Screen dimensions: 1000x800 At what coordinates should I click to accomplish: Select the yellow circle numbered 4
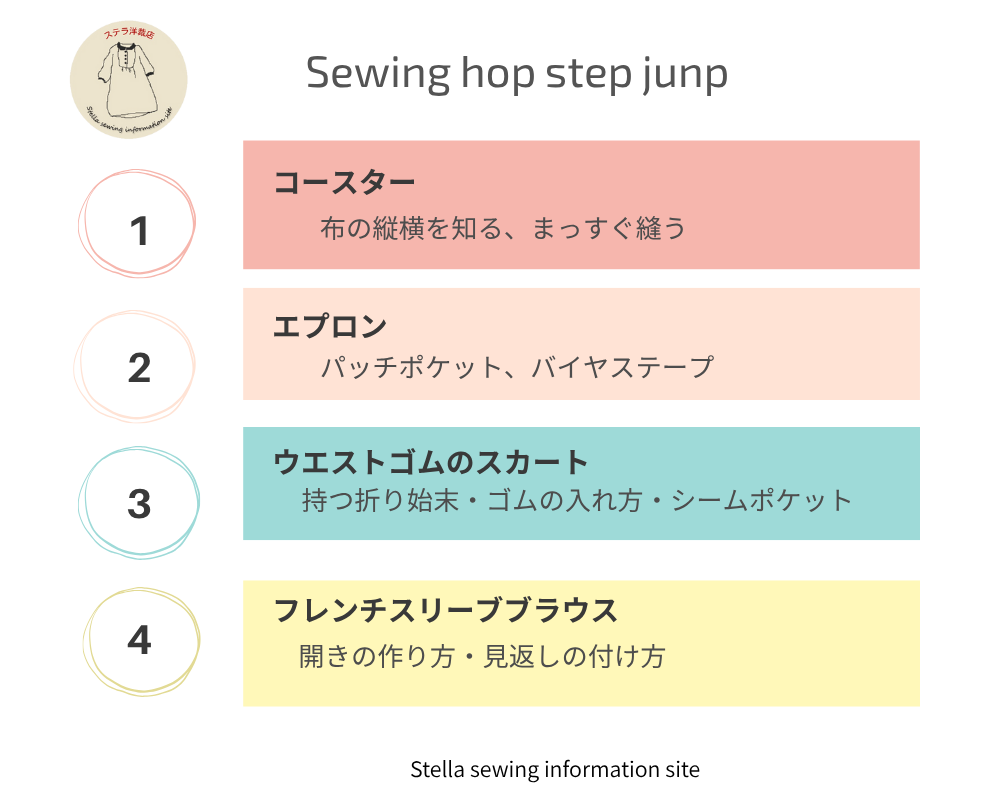click(x=142, y=641)
